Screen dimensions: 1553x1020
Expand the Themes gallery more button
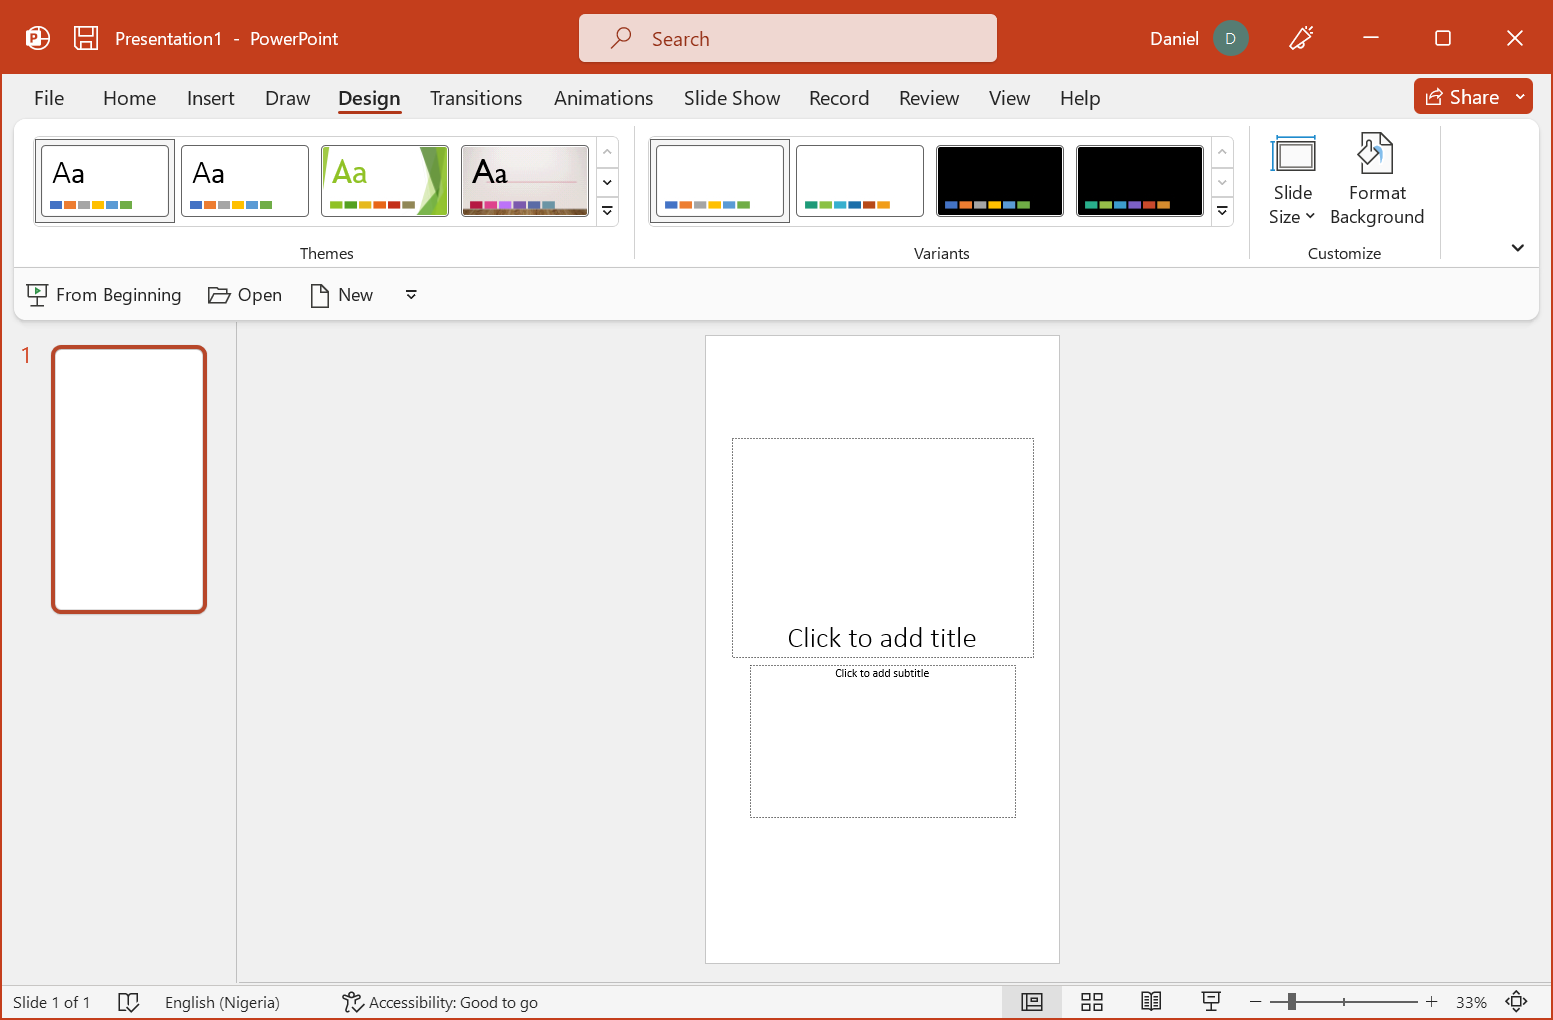[607, 212]
